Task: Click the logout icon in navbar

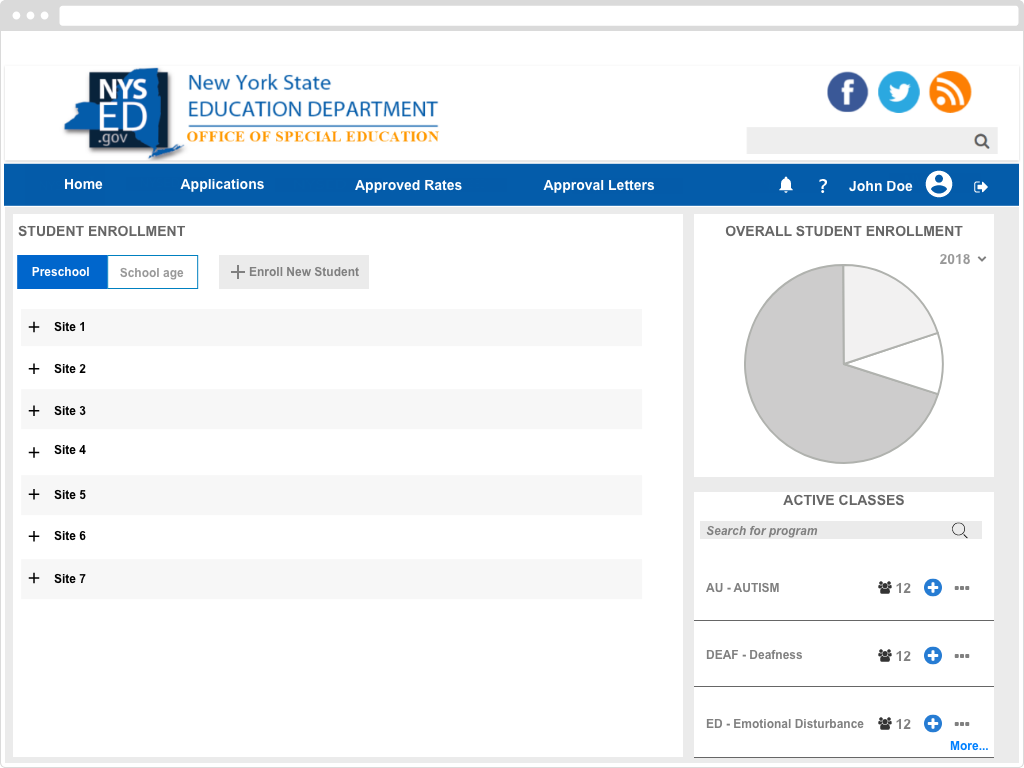Action: click(x=981, y=186)
